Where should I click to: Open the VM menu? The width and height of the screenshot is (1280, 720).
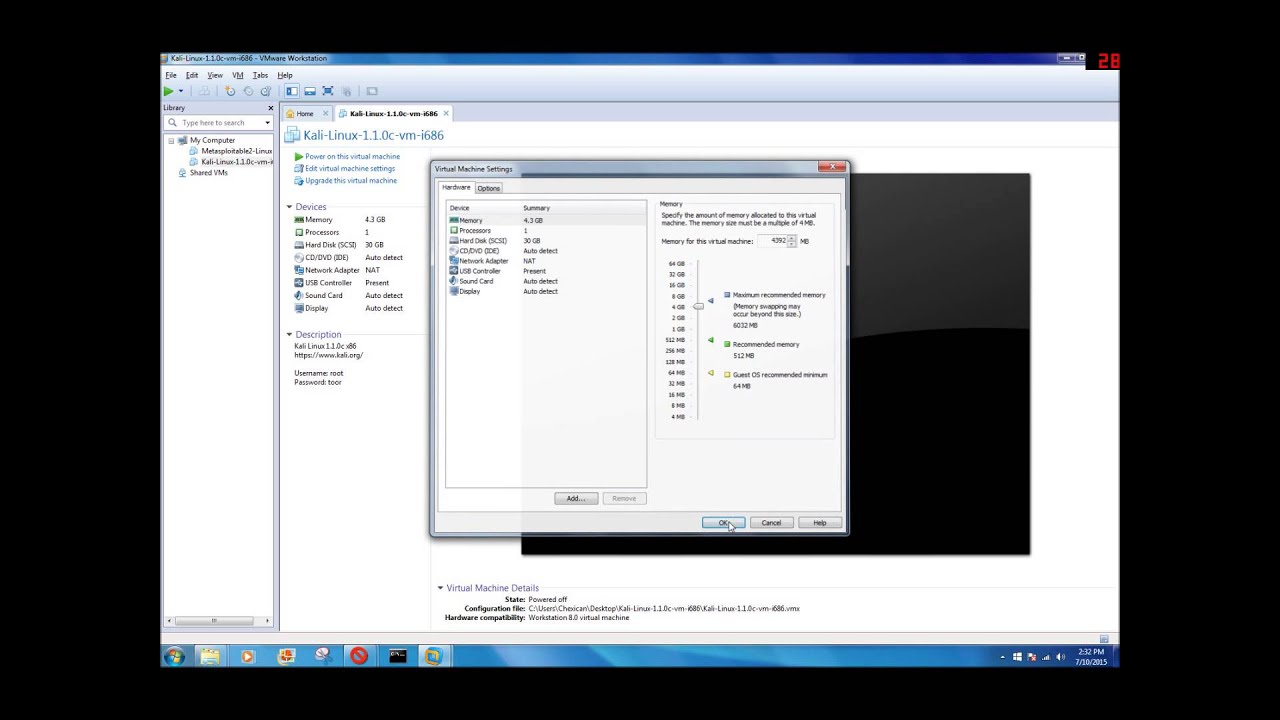tap(238, 75)
